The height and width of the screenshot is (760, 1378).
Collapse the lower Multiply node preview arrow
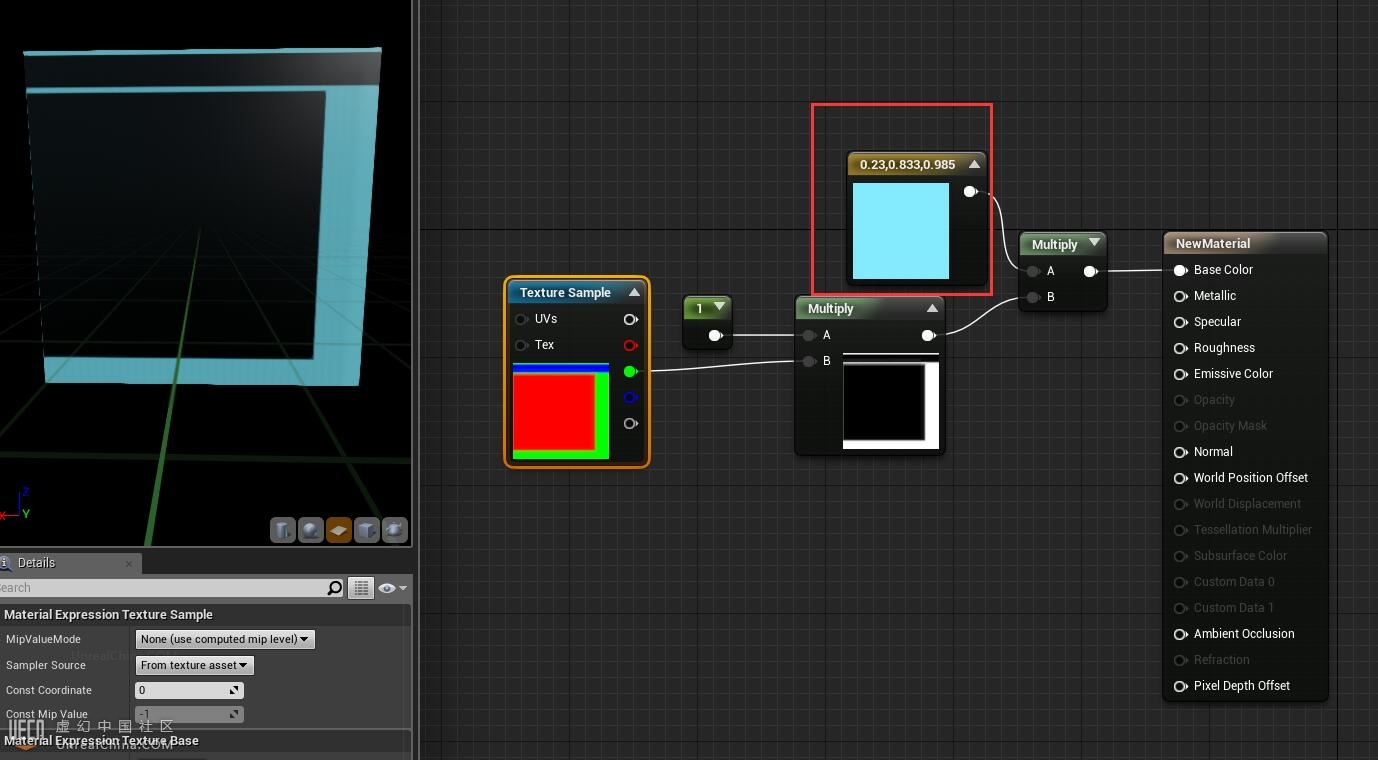coord(932,308)
